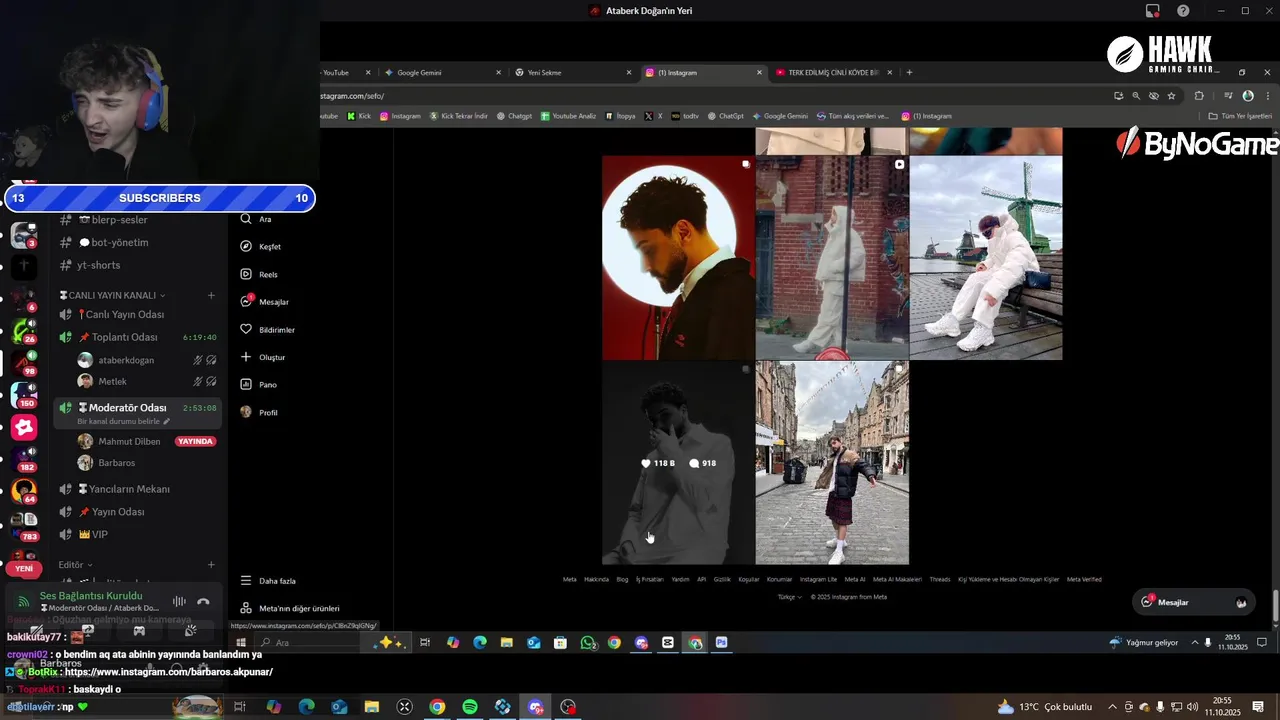The height and width of the screenshot is (720, 1280).
Task: Open Profil in Instagram sidebar
Action: [260, 412]
